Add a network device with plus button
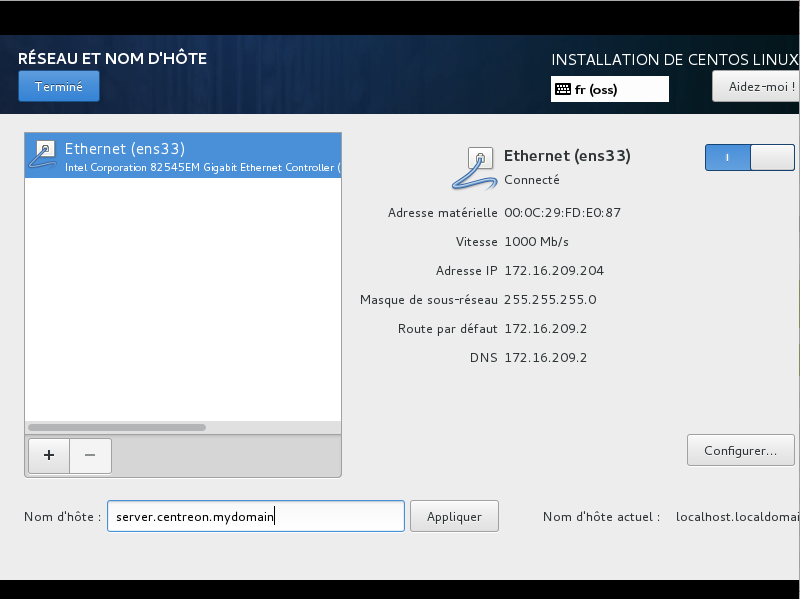 pyautogui.click(x=48, y=455)
